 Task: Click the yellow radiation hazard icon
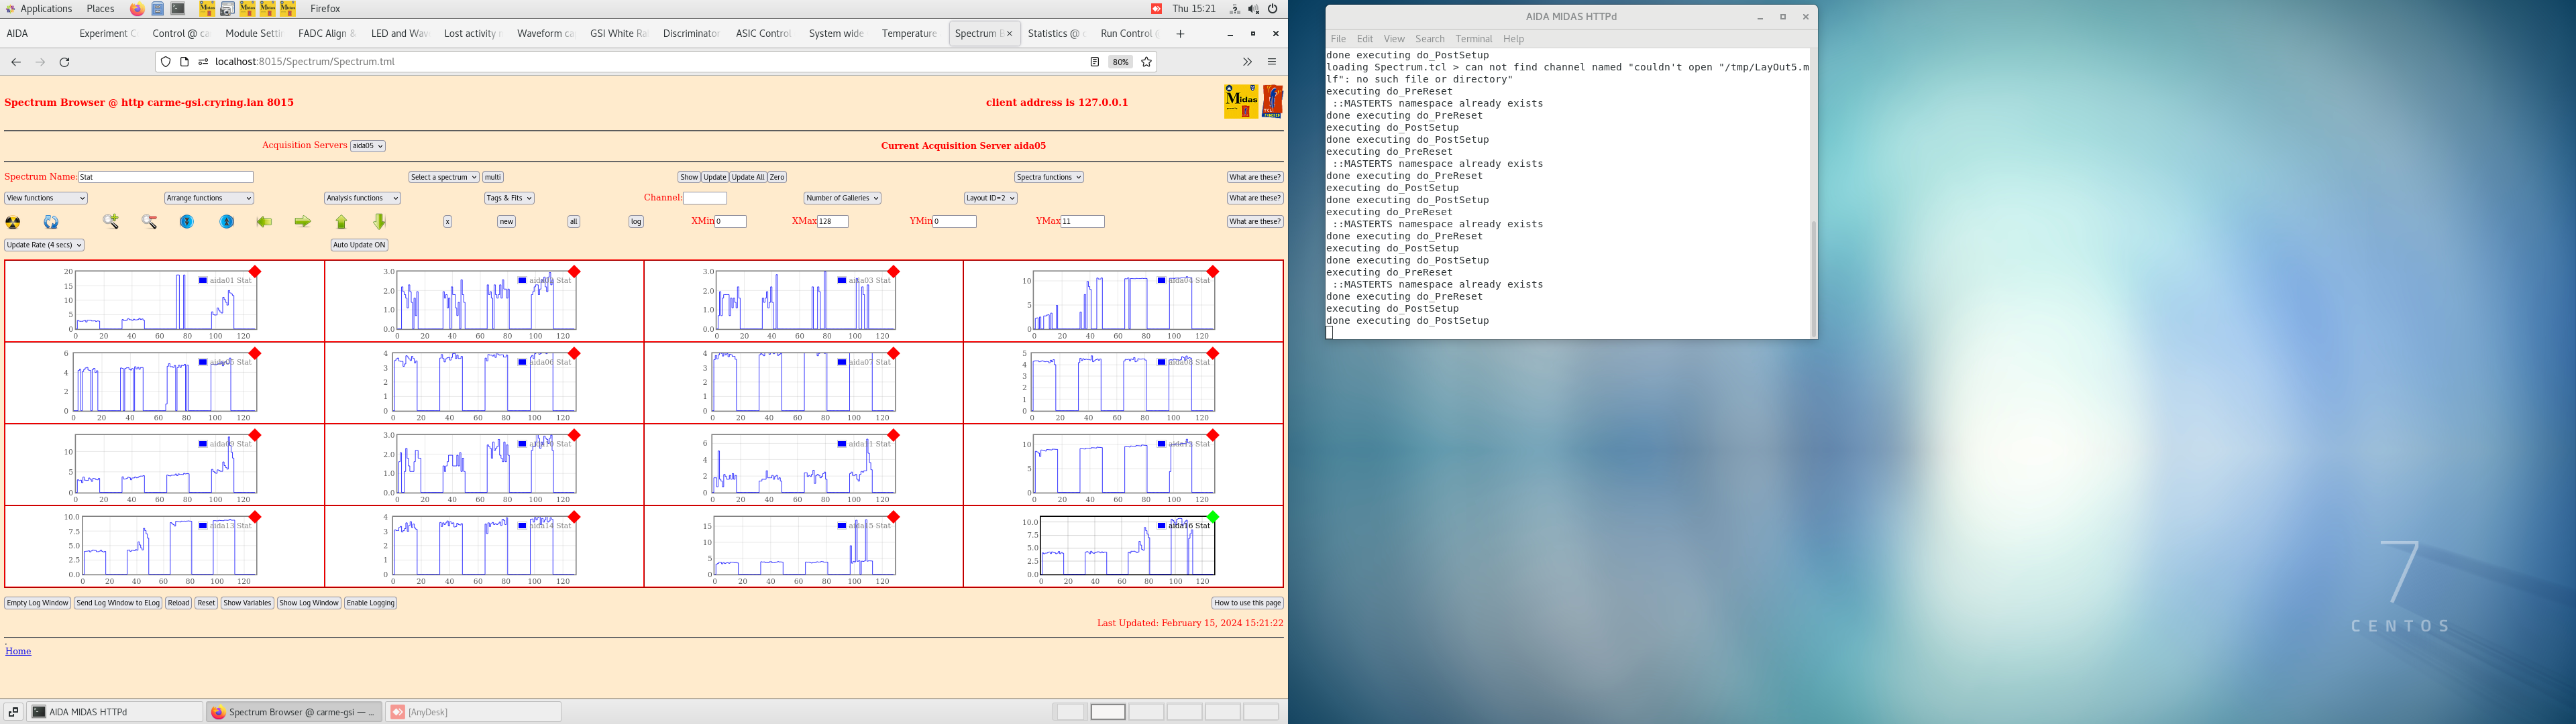pos(13,222)
